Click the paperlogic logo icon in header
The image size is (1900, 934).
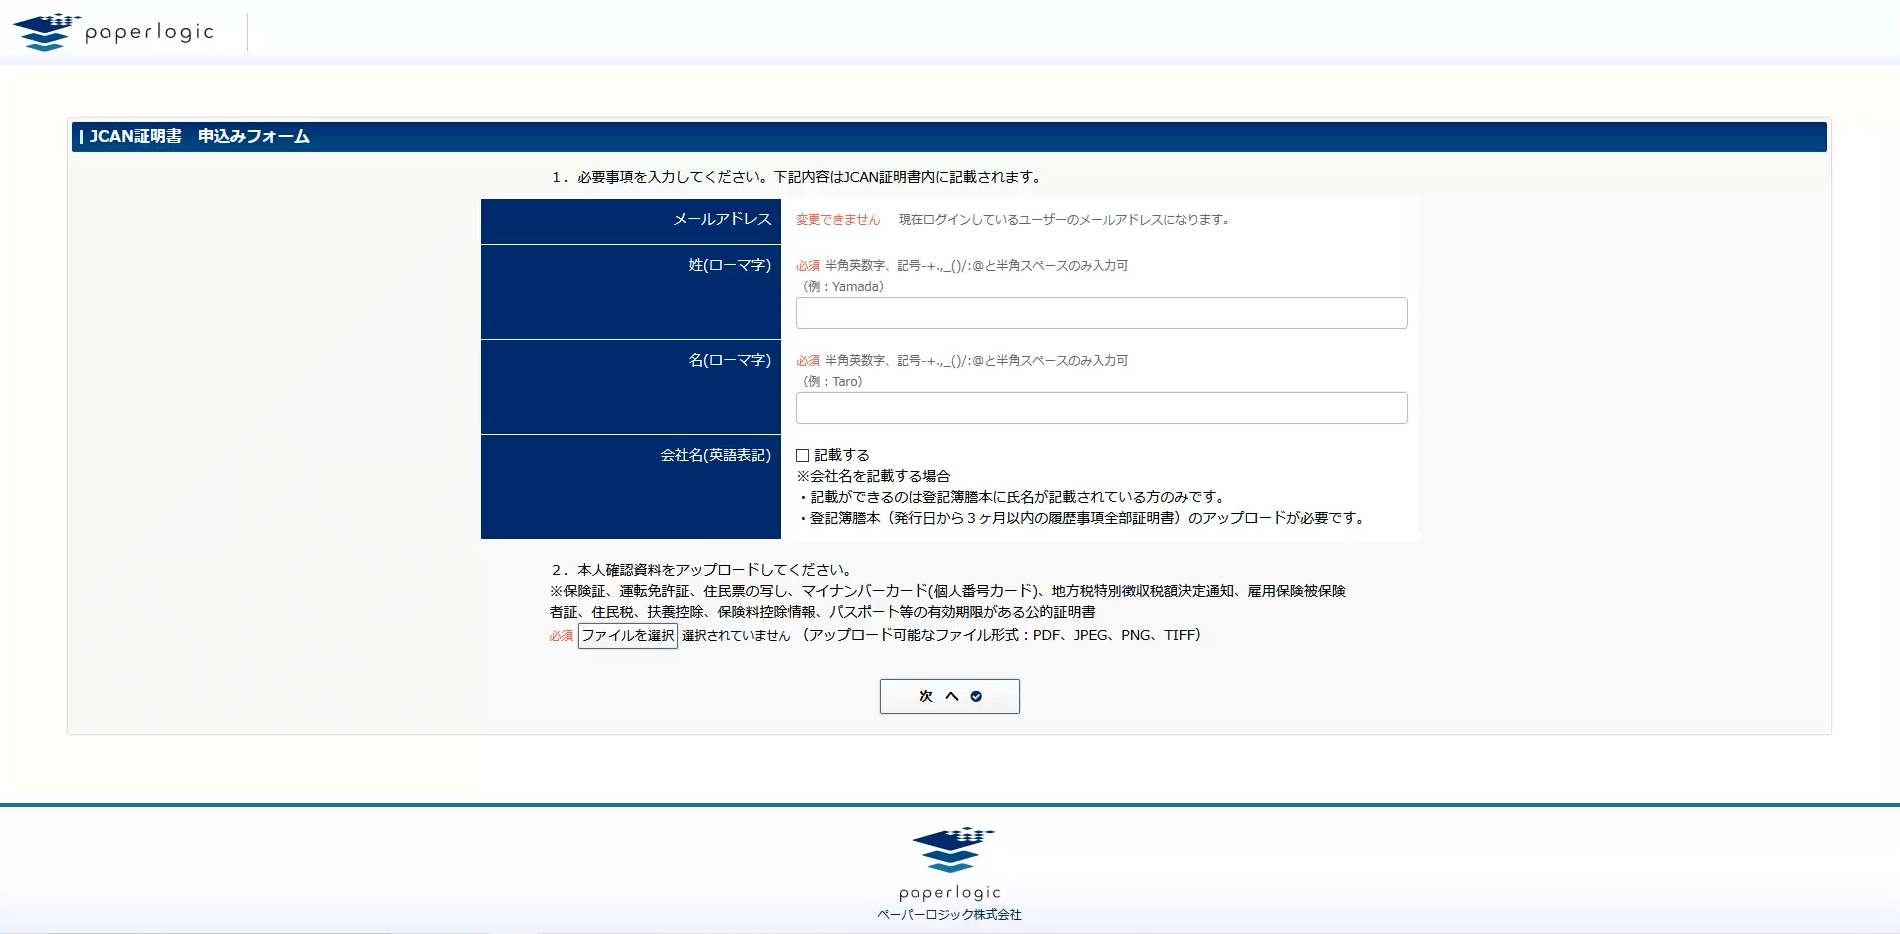coord(45,32)
